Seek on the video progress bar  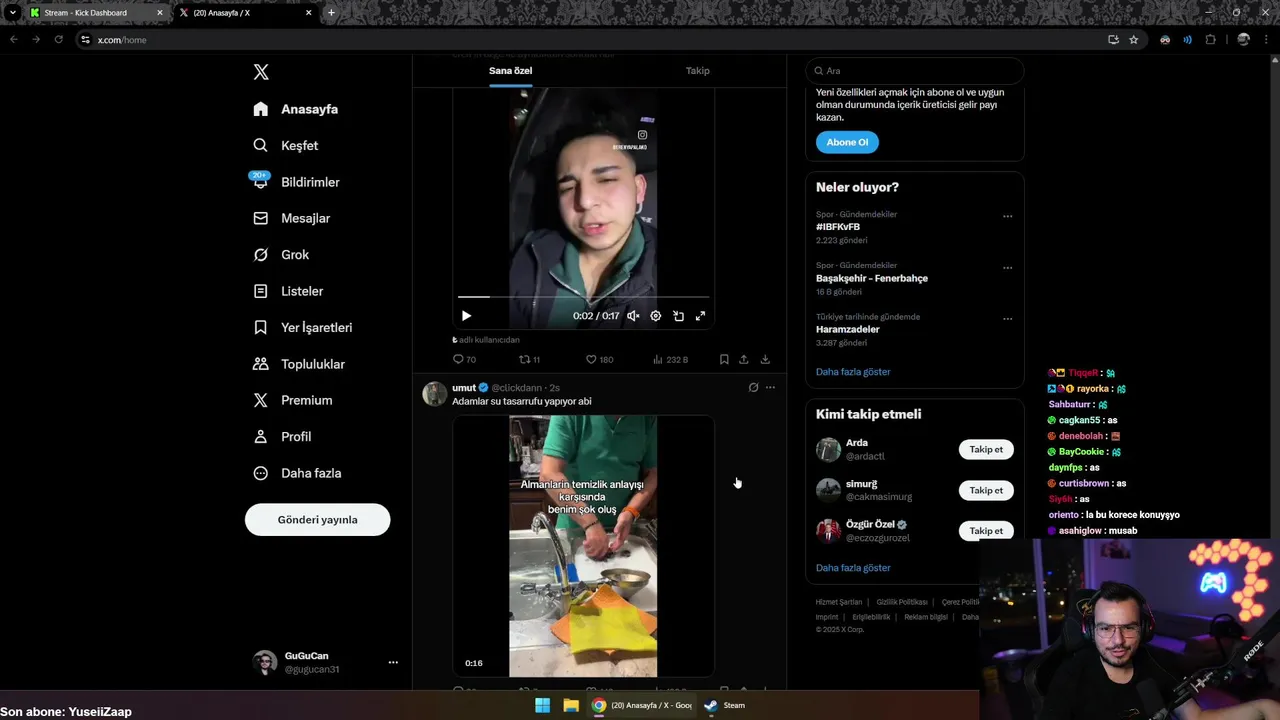tap(583, 297)
